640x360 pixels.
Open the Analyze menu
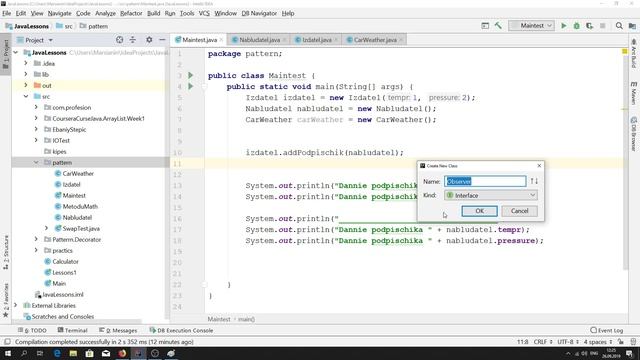(105, 13)
